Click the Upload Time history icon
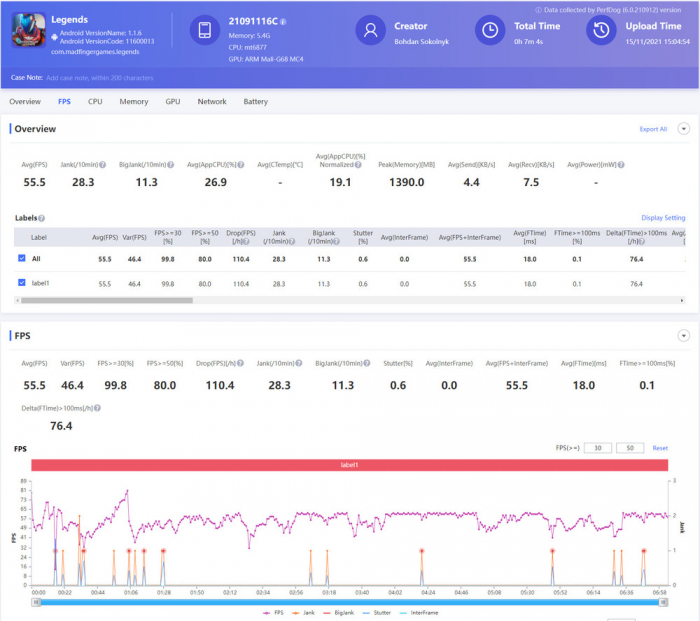 click(599, 31)
